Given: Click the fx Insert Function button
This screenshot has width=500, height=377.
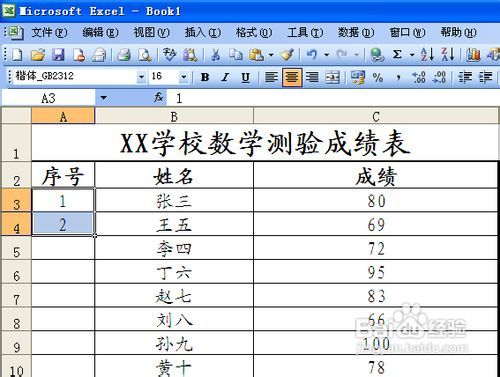Looking at the screenshot, I should coord(159,98).
